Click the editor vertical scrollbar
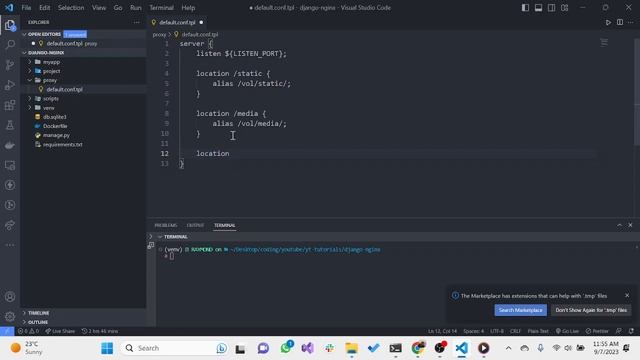Viewport: 640px width, 360px height. 637,92
